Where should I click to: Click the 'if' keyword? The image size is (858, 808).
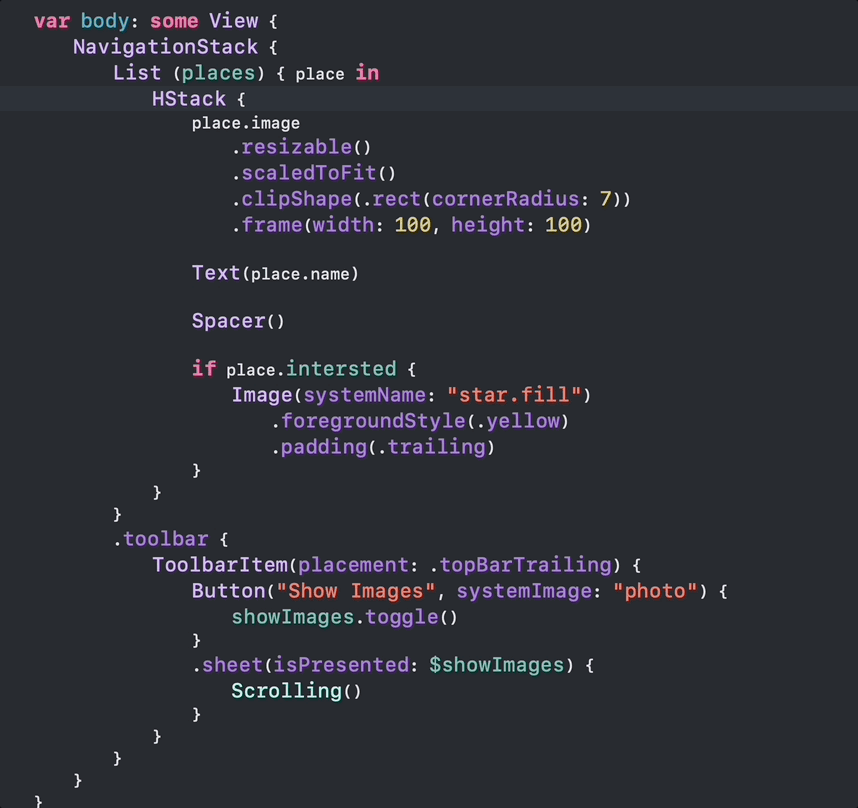204,369
